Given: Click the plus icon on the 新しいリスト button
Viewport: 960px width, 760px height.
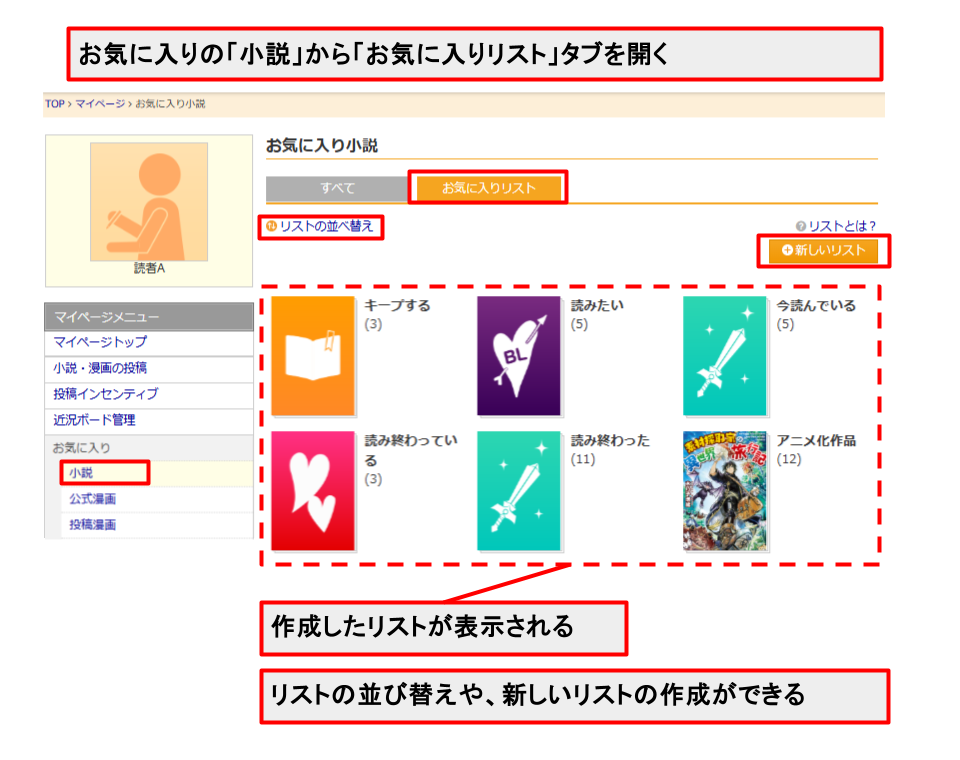Looking at the screenshot, I should 785,251.
